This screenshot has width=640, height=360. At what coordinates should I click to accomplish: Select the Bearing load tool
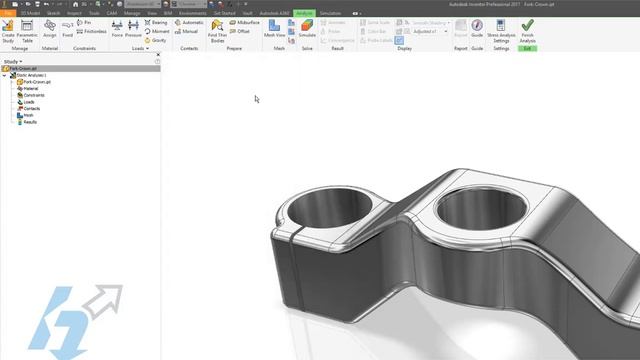tap(156, 22)
